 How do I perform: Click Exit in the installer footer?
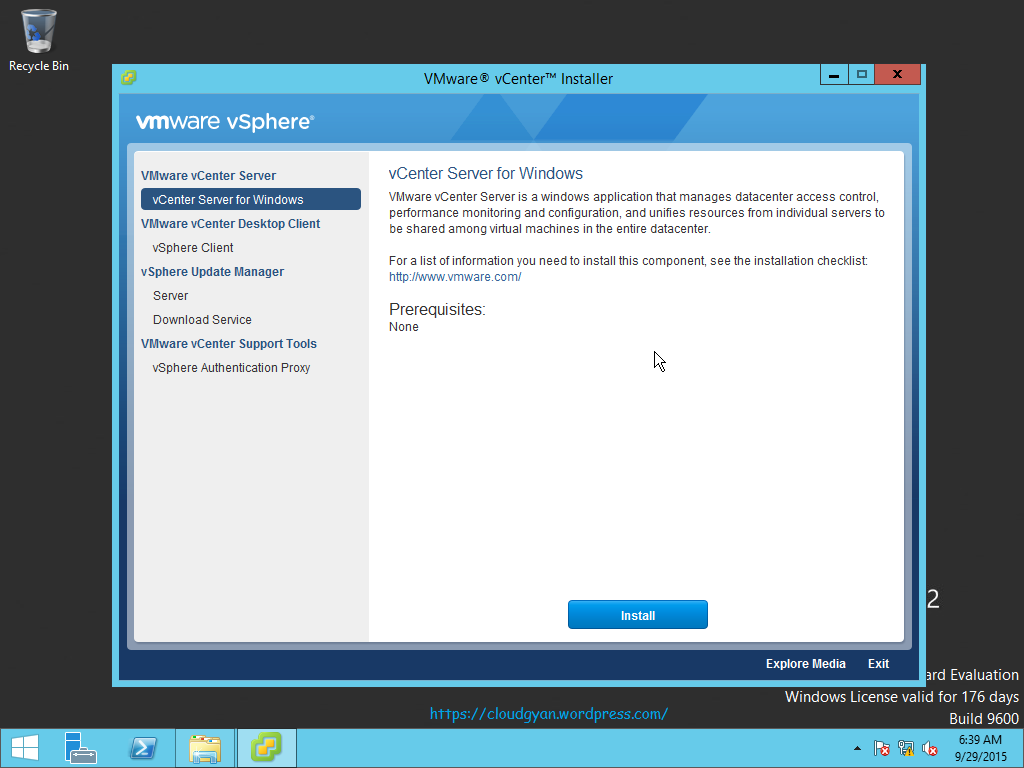point(878,664)
